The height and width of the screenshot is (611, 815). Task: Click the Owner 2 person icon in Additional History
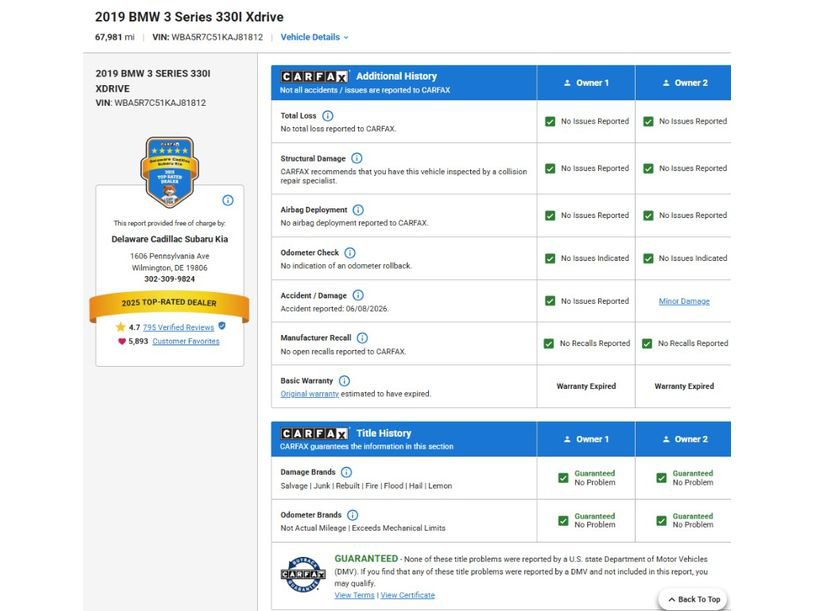click(x=666, y=83)
